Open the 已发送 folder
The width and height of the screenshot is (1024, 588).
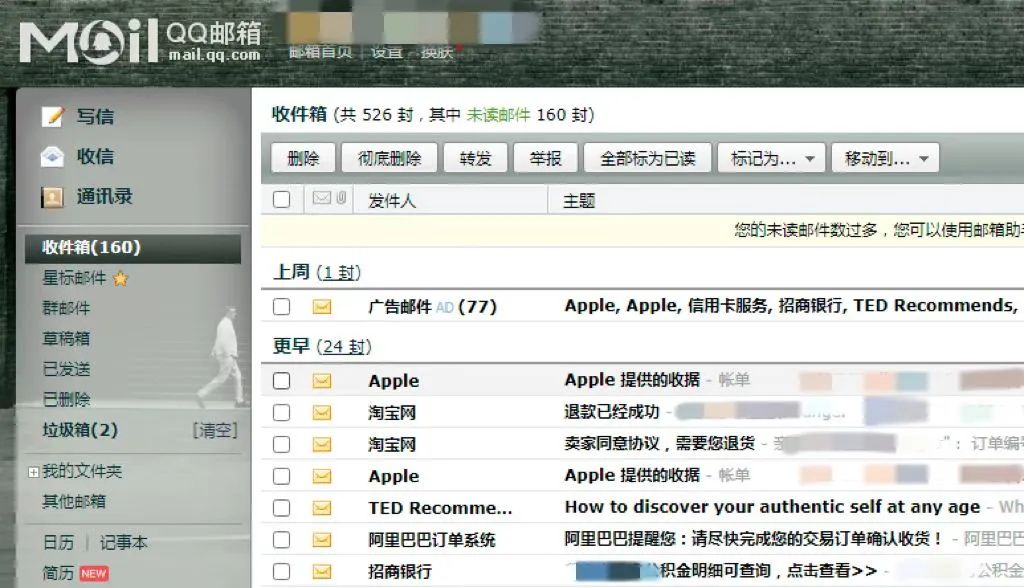(67, 369)
